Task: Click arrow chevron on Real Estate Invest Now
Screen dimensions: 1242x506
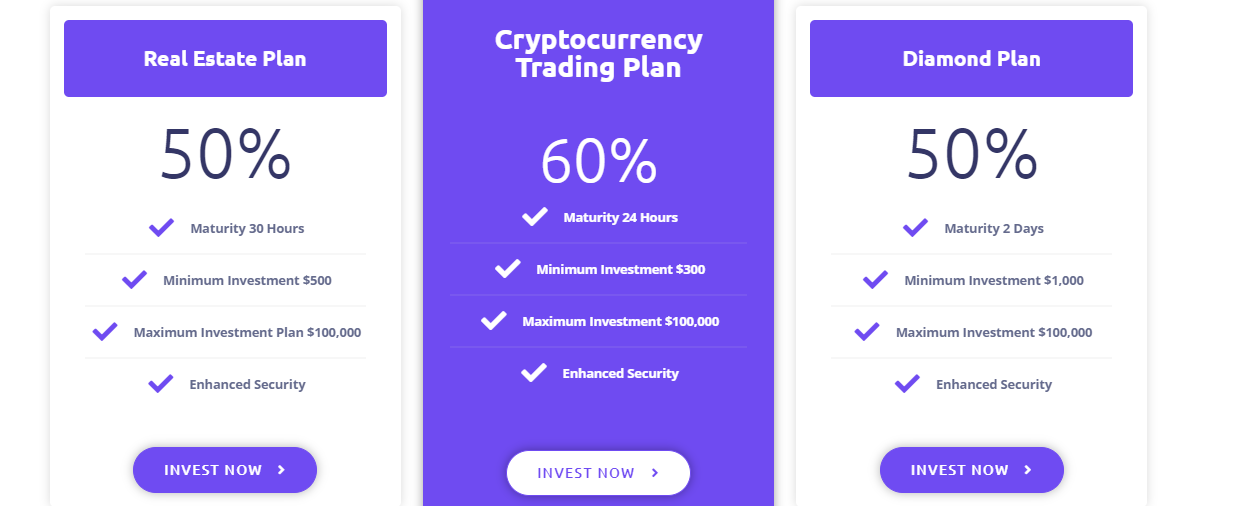Action: [x=281, y=470]
